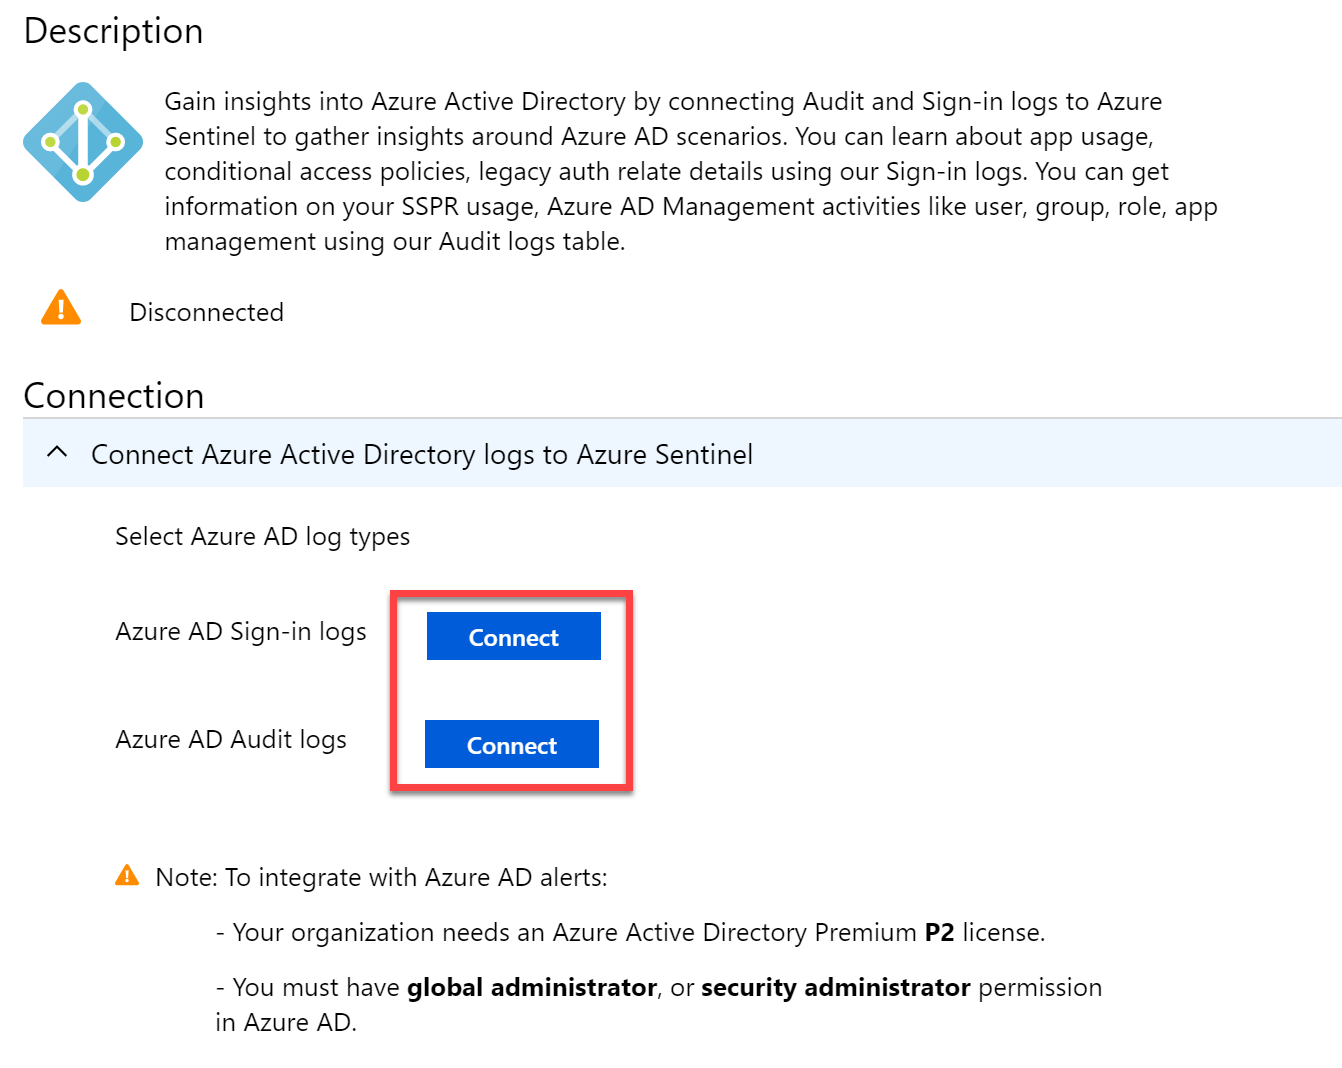This screenshot has width=1342, height=1068.
Task: Click the Connection heading
Action: click(x=114, y=396)
